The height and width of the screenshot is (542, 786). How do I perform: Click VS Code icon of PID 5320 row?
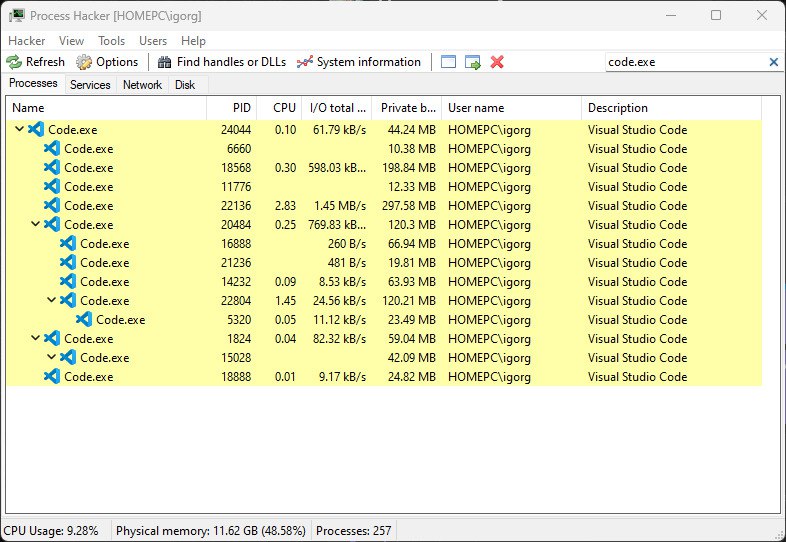point(84,319)
